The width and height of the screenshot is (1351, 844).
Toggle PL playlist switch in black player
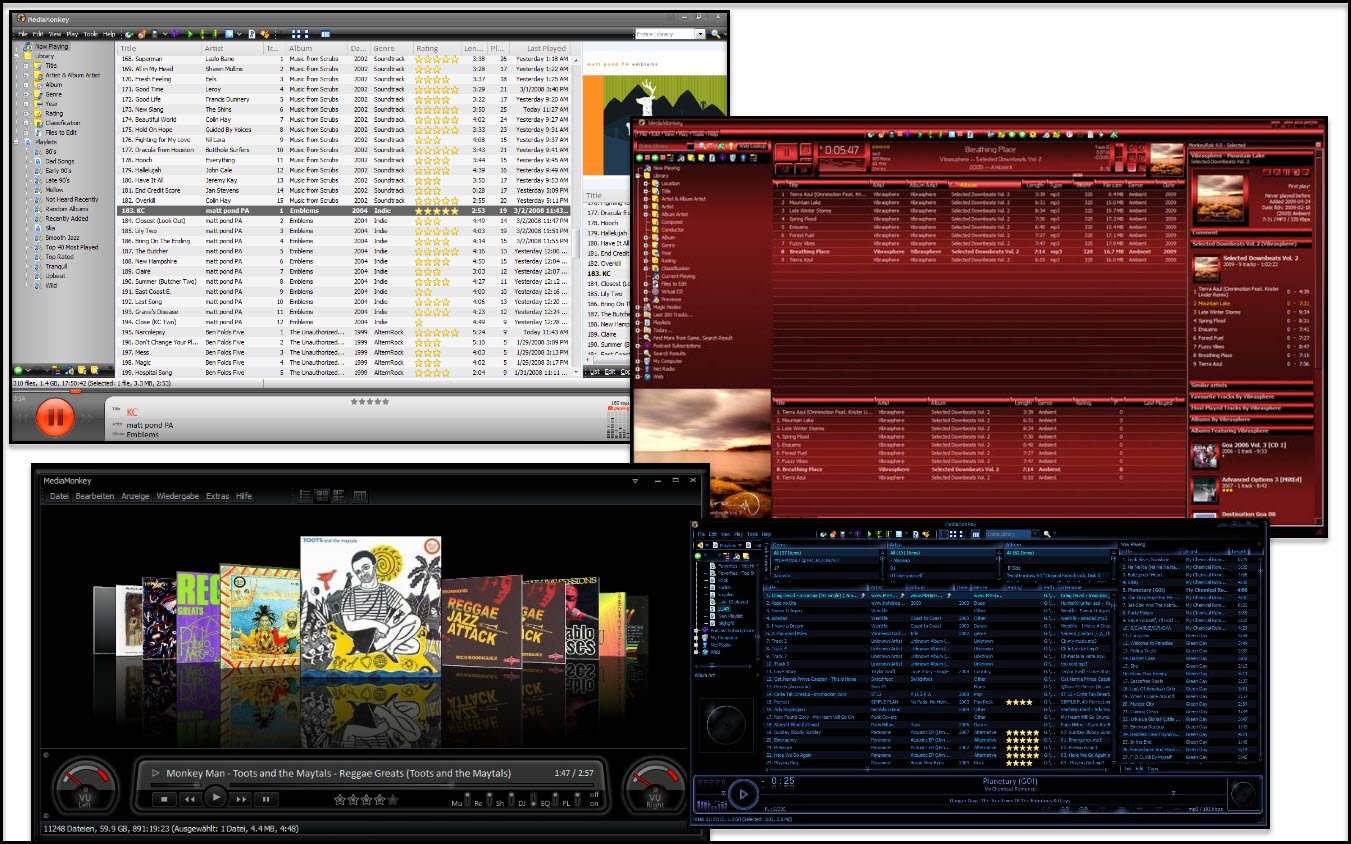click(577, 799)
